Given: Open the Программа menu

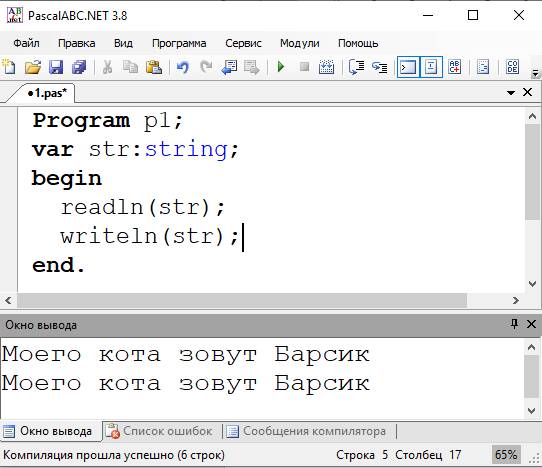Looking at the screenshot, I should [x=179, y=43].
